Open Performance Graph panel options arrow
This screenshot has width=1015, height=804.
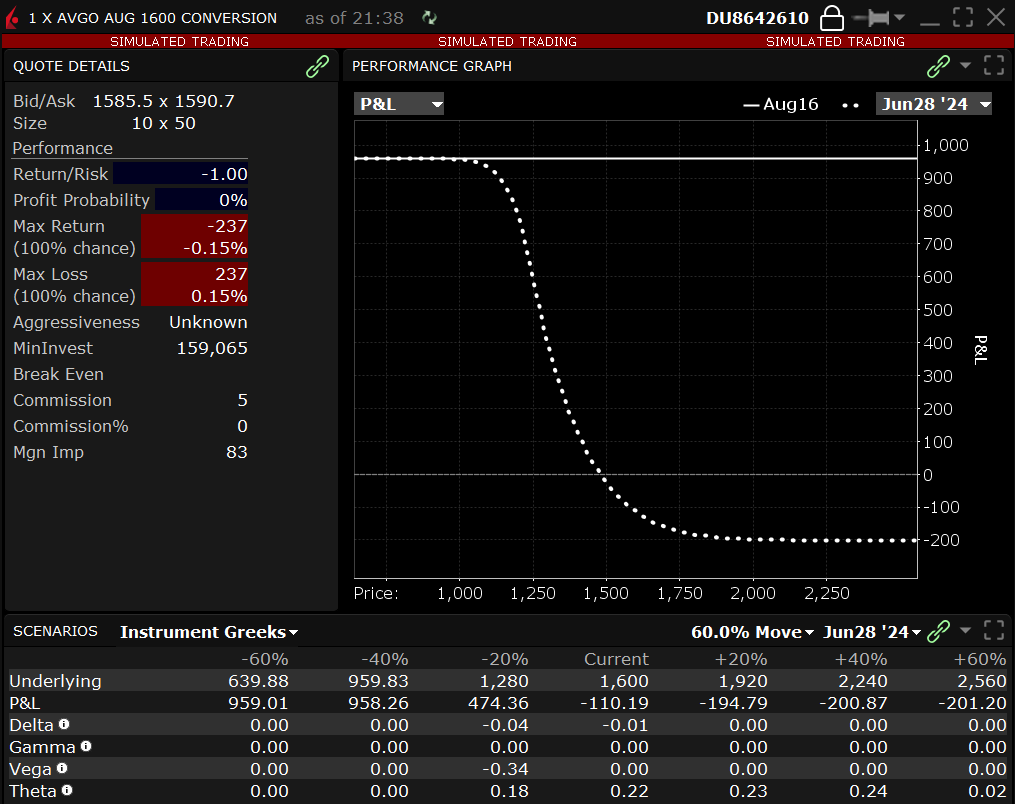[965, 66]
